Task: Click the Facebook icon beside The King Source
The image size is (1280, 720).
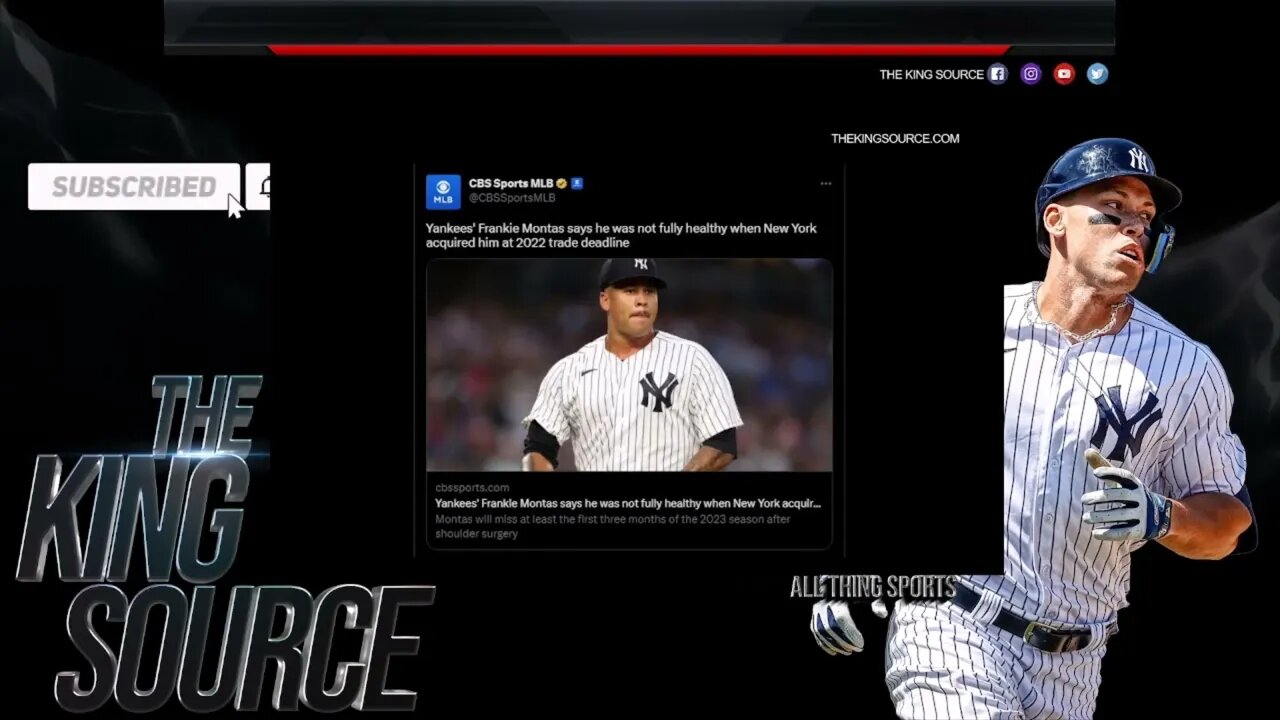Action: tap(997, 74)
